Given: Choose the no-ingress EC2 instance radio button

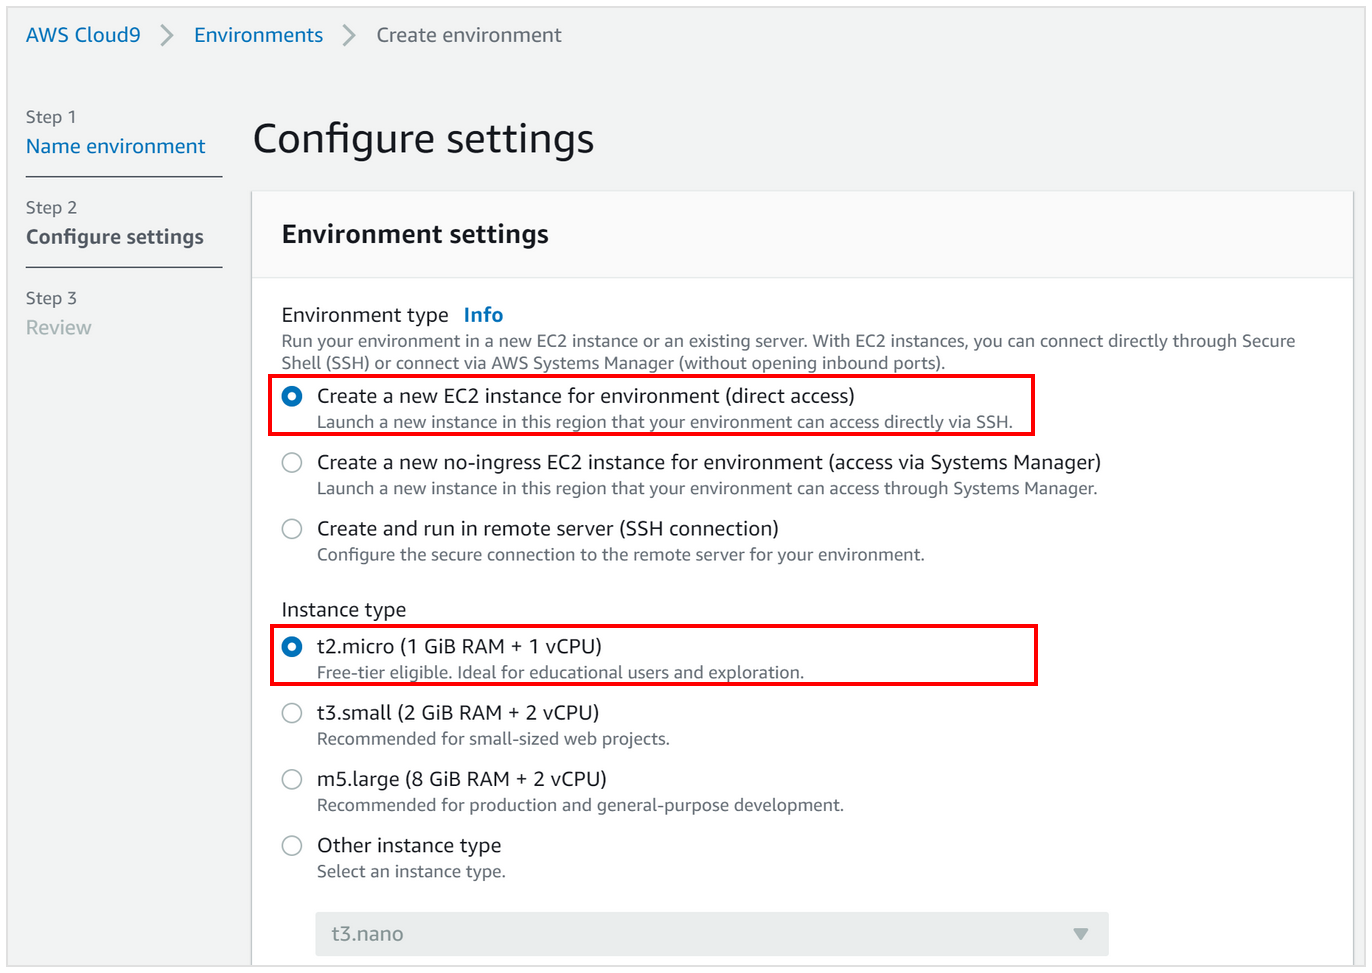Looking at the screenshot, I should pyautogui.click(x=292, y=463).
